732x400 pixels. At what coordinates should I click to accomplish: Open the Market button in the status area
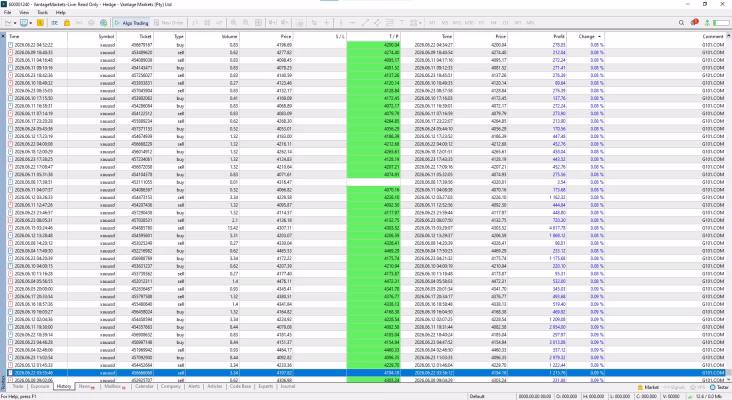click(648, 387)
